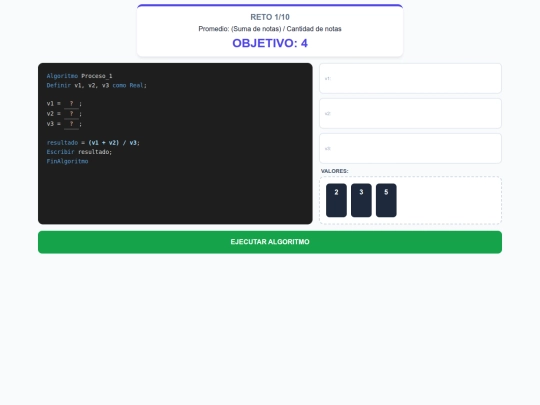Viewport: 540px width, 405px height.
Task: Click the resultado formula code line
Action: pos(93,143)
